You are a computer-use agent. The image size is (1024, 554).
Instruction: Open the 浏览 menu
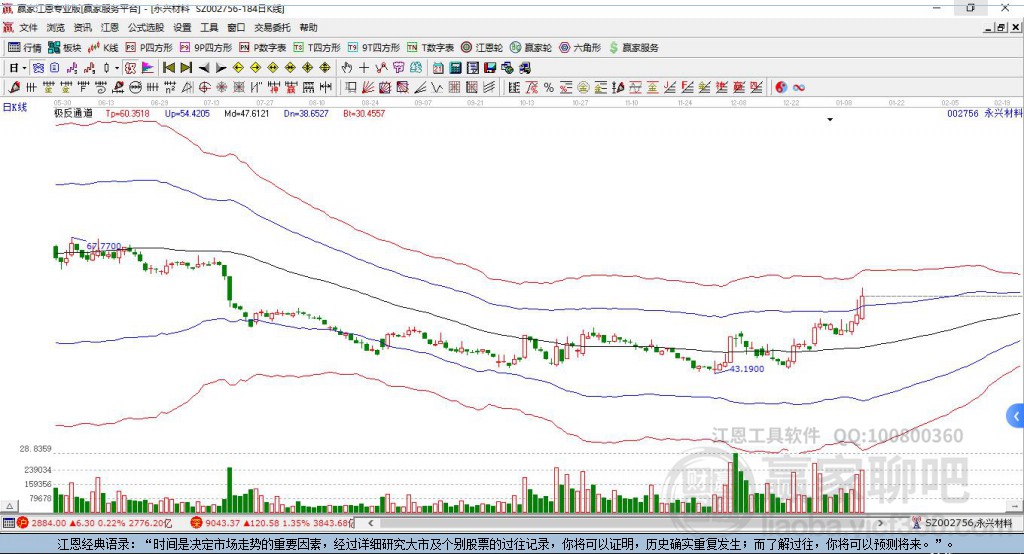[56, 27]
